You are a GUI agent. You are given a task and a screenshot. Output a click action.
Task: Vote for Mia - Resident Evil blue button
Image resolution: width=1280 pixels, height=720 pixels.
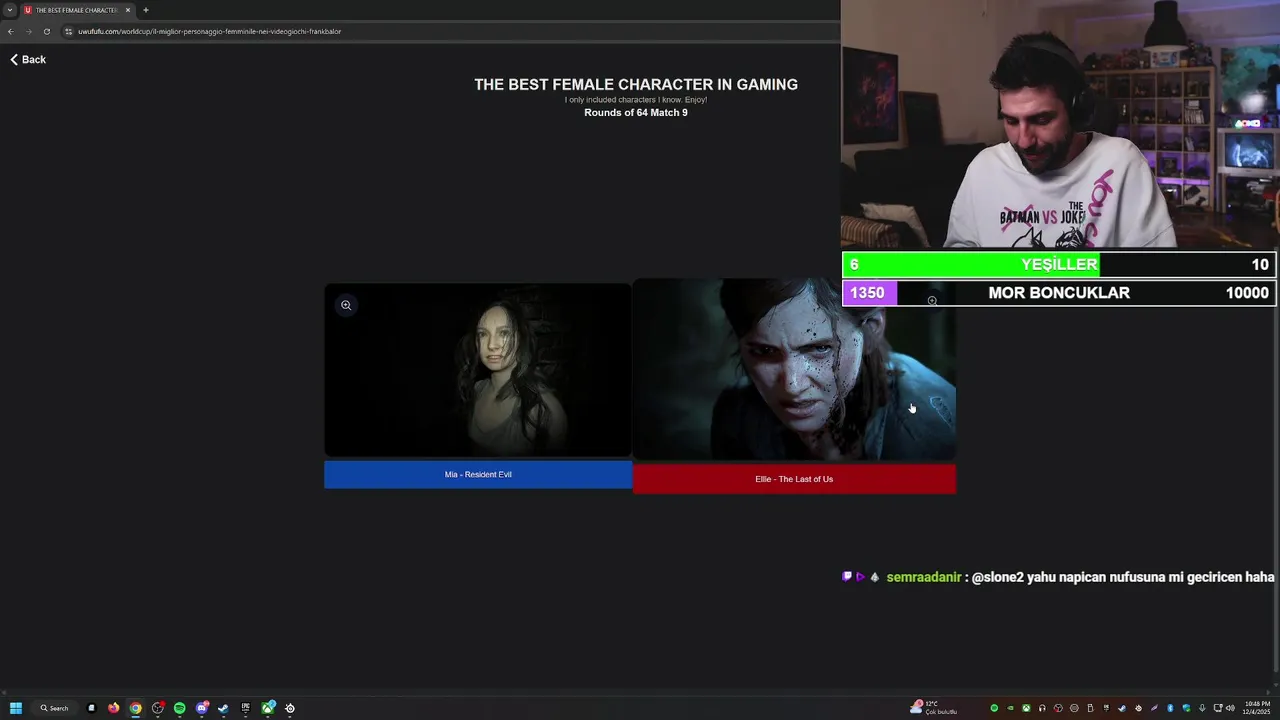tap(478, 474)
